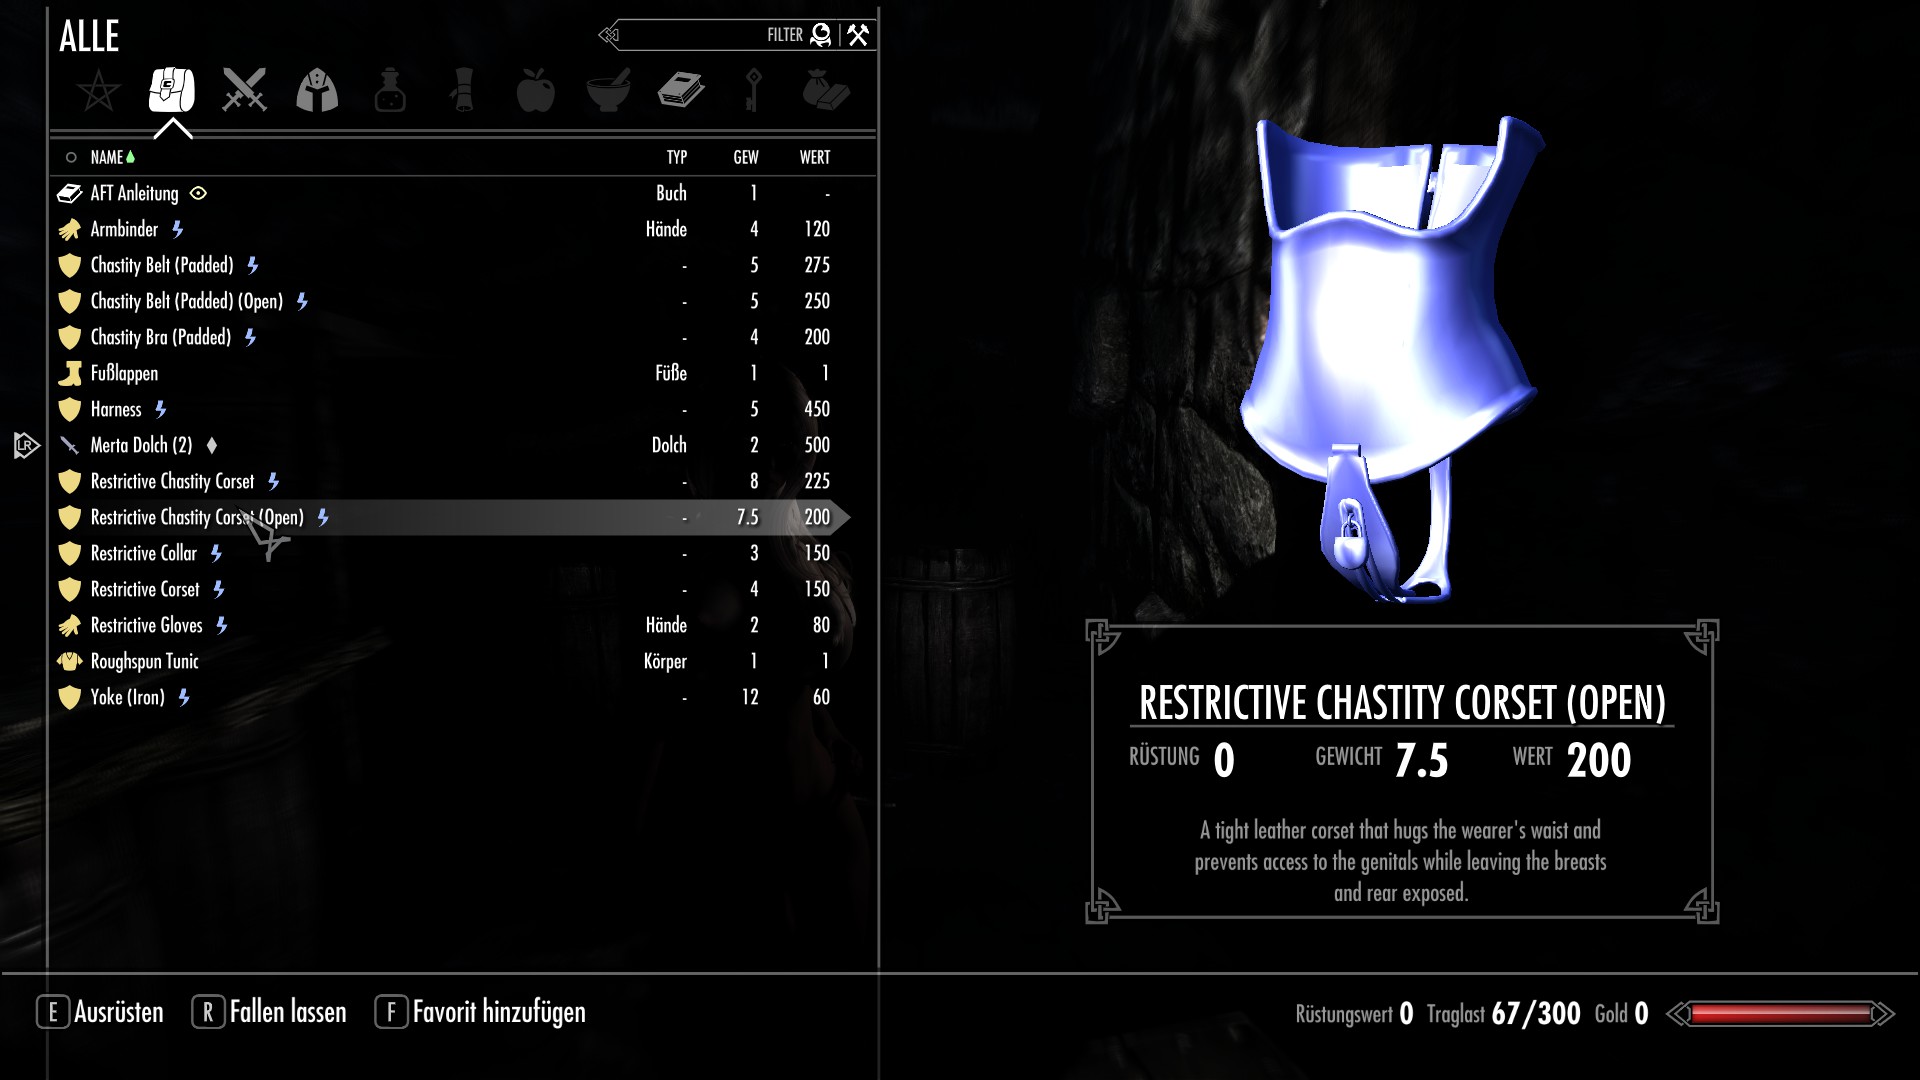The image size is (1920, 1080).
Task: Select the weapons category icon
Action: click(243, 91)
